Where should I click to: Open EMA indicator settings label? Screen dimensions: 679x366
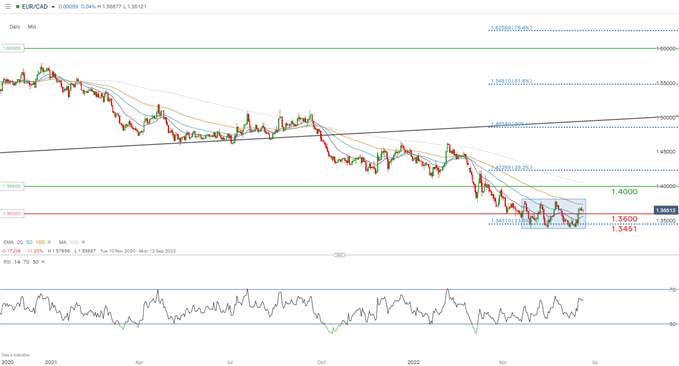point(8,242)
